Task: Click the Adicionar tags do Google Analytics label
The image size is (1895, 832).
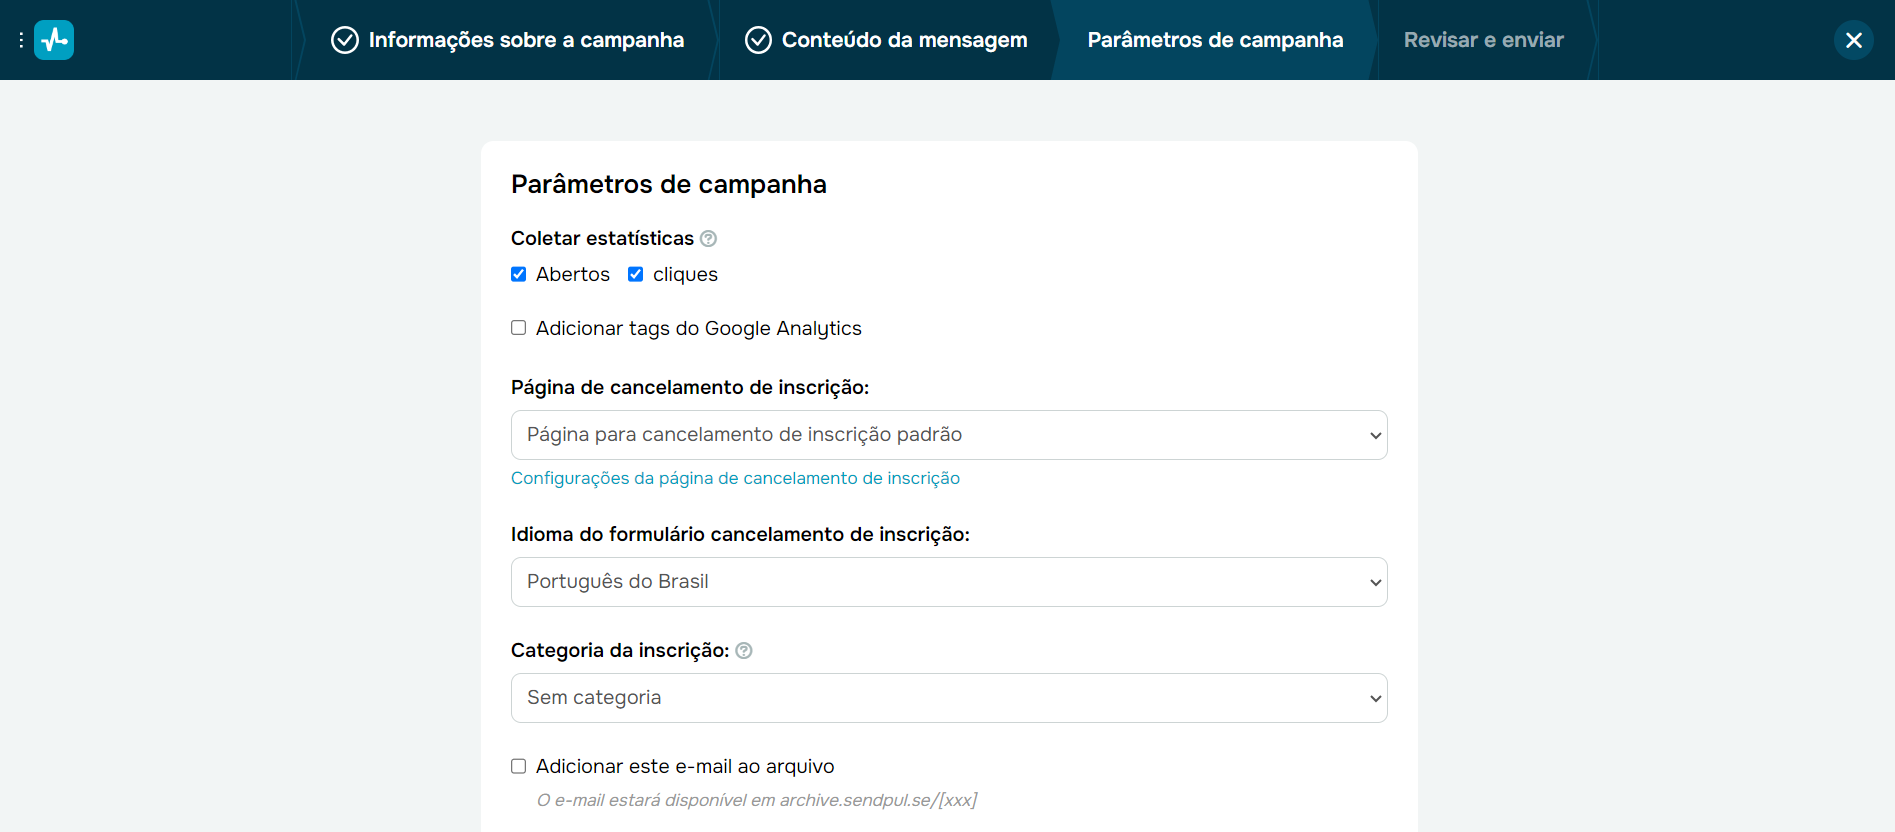Action: click(x=698, y=329)
